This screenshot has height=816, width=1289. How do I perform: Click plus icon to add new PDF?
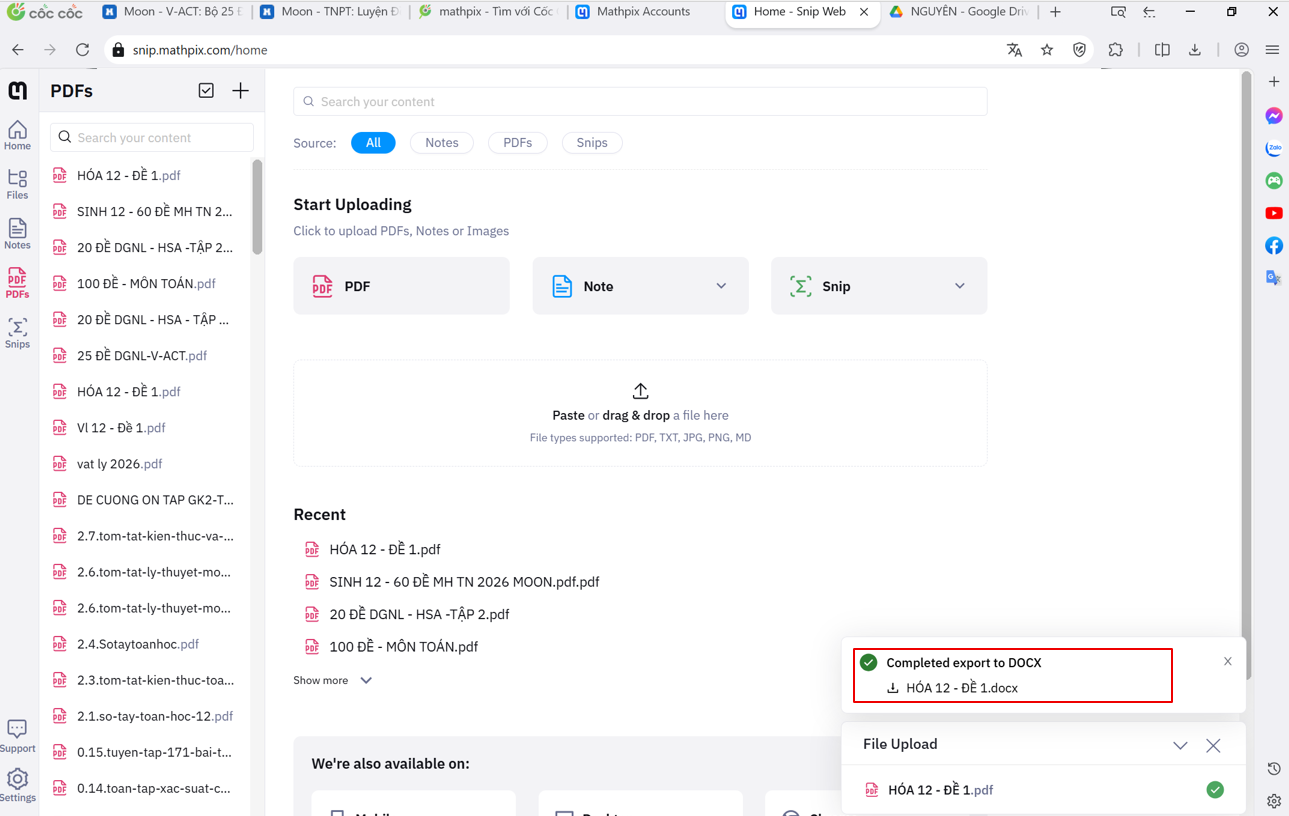pos(240,91)
